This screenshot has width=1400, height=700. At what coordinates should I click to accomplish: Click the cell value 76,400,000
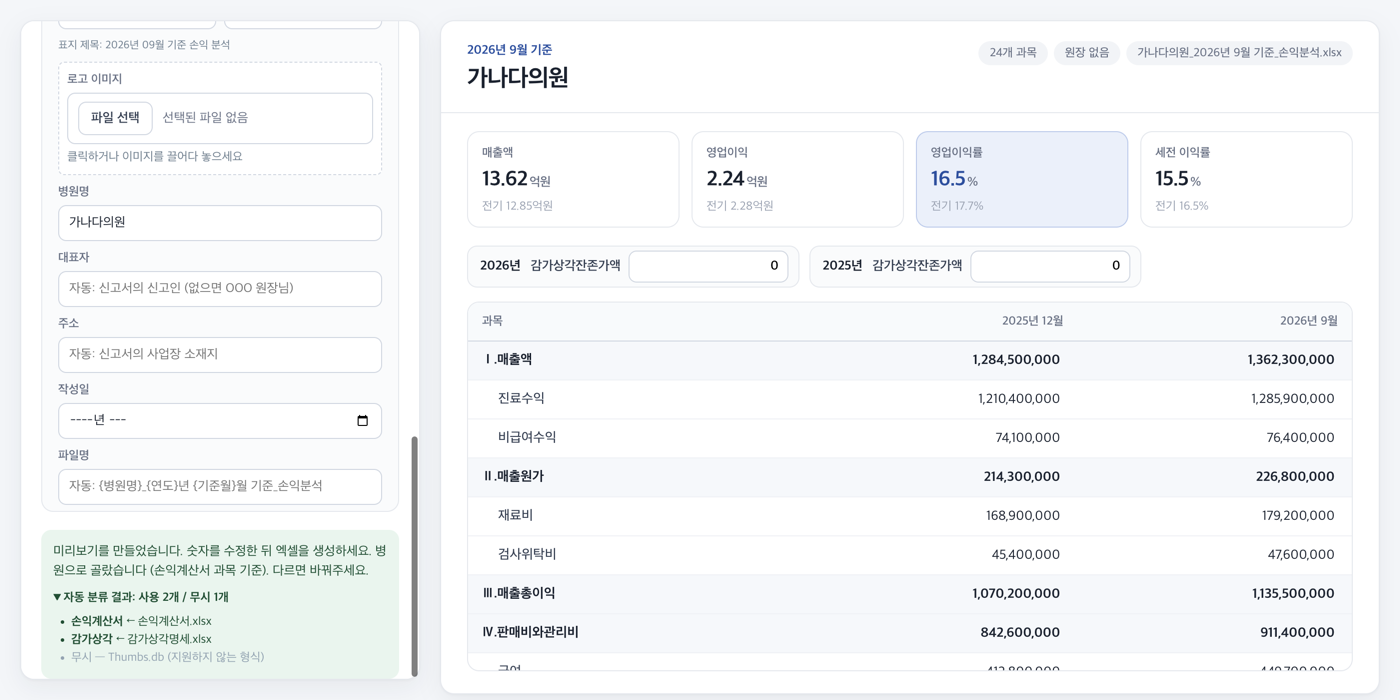(1301, 438)
